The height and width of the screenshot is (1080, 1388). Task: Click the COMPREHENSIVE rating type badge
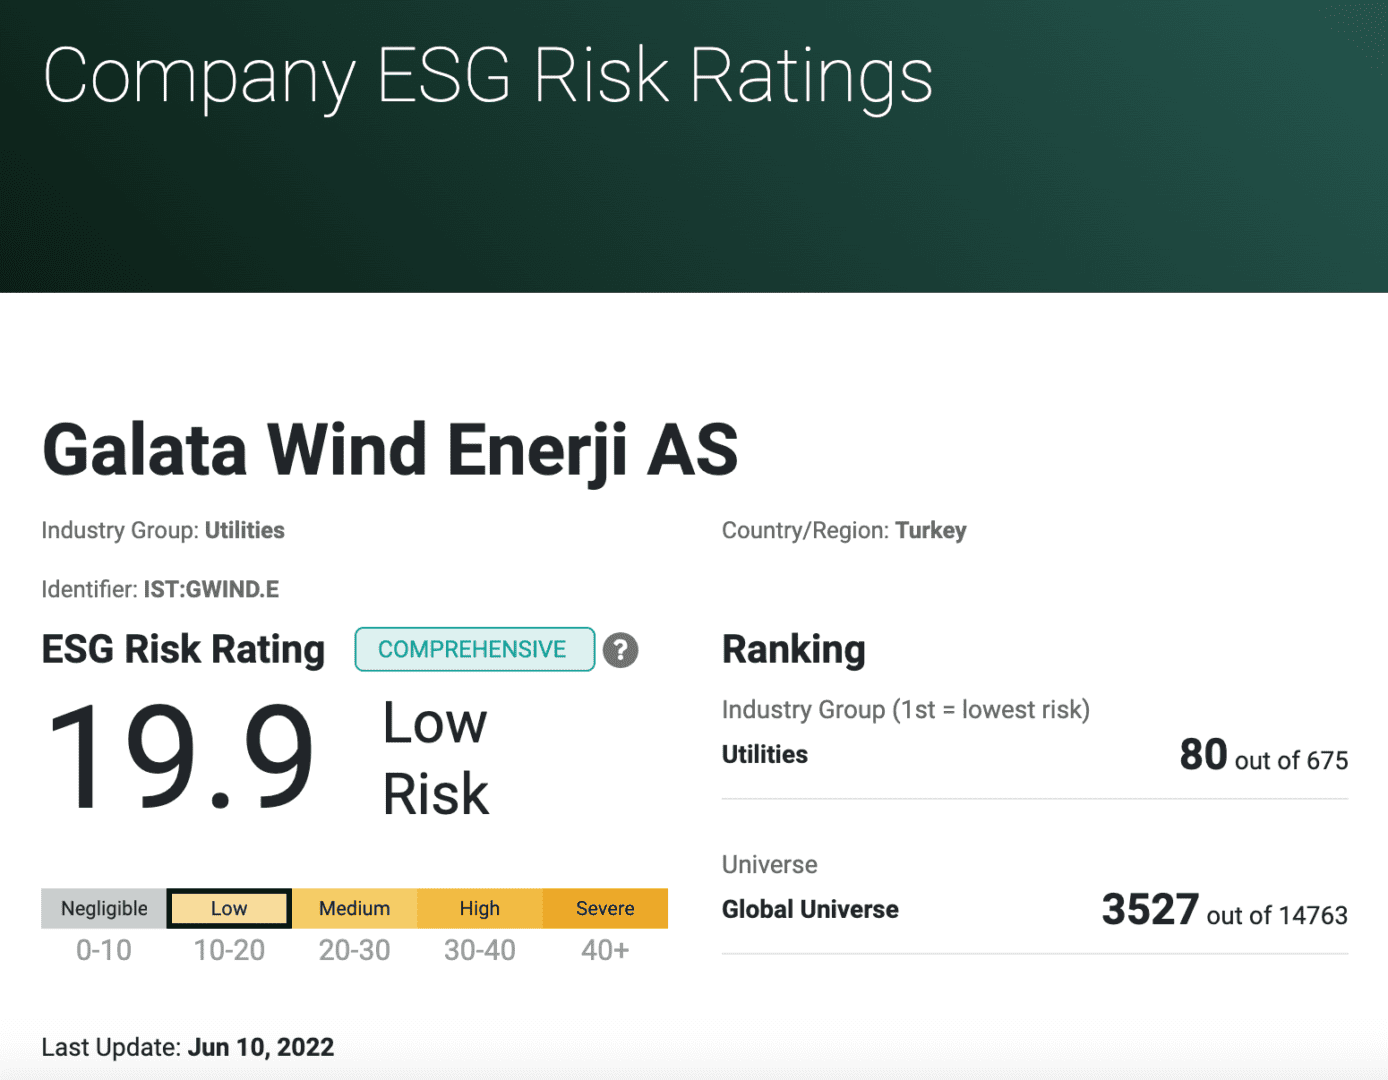(474, 650)
